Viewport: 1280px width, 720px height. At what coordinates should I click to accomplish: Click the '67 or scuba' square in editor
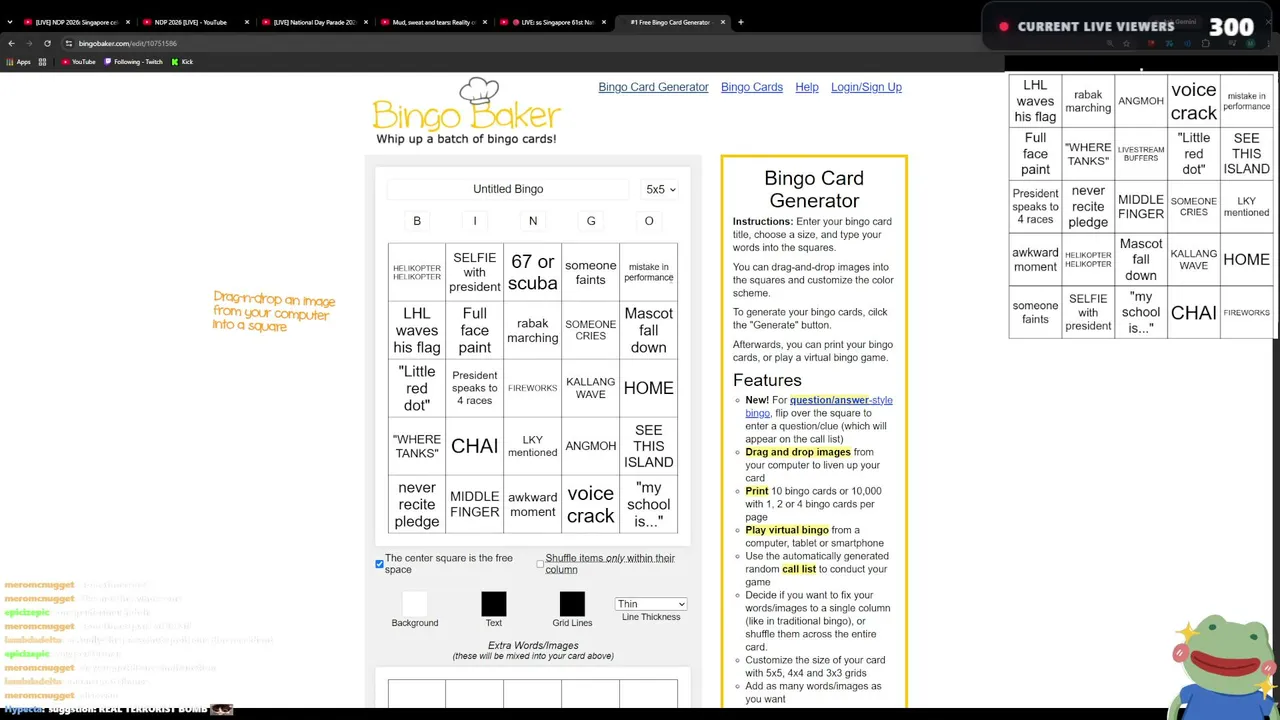click(533, 272)
